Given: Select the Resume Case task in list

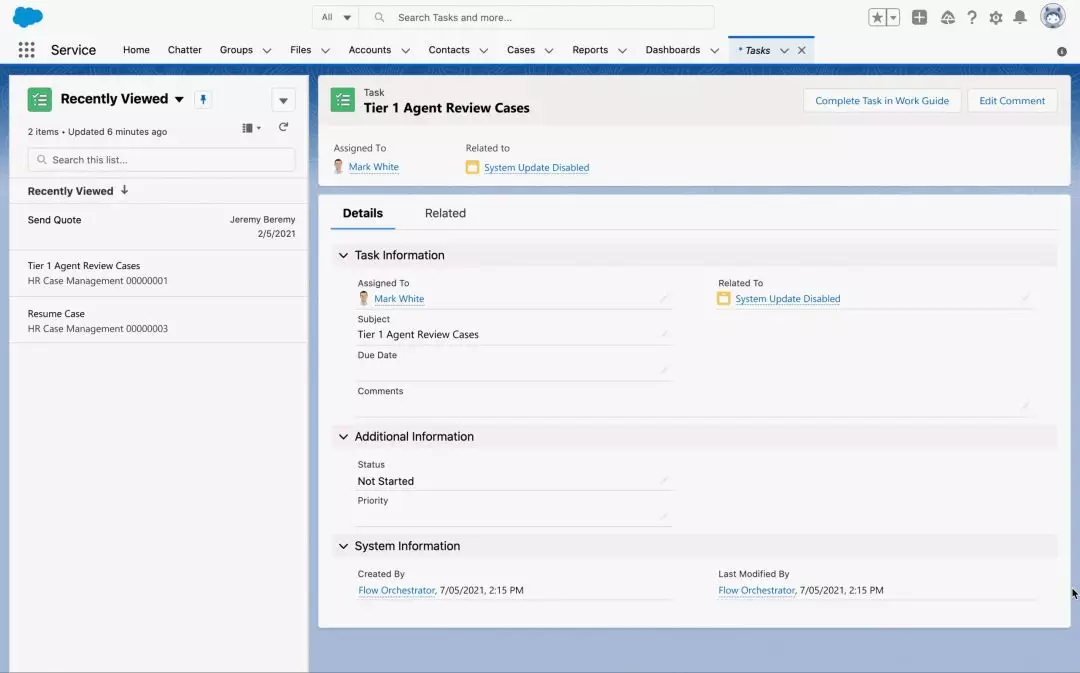Looking at the screenshot, I should [x=159, y=321].
